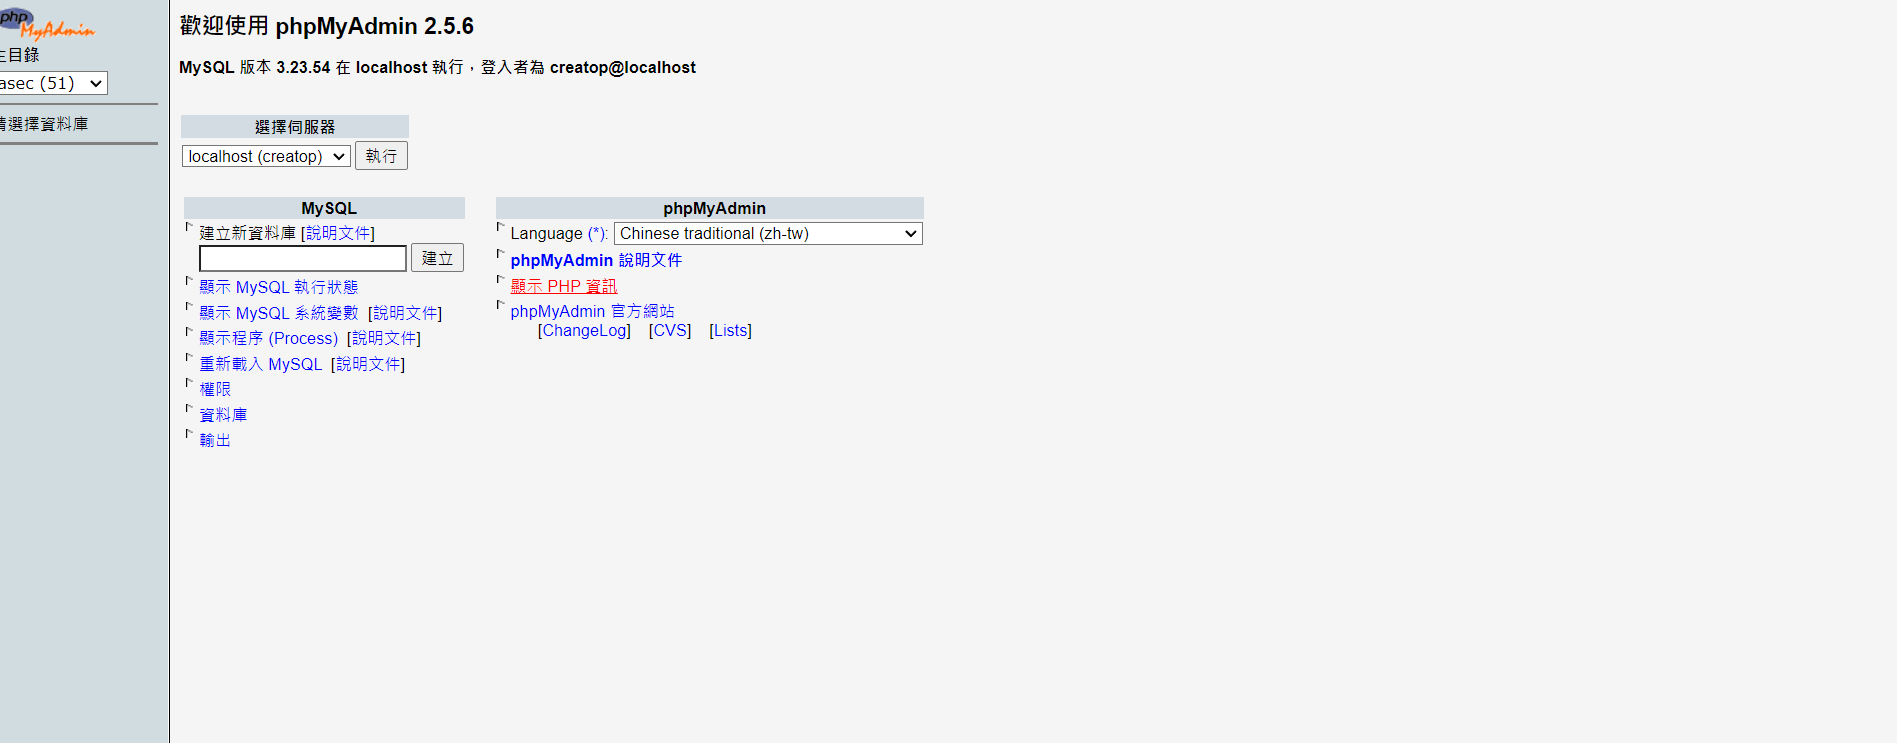Click the (*) link next to Language

(x=597, y=233)
